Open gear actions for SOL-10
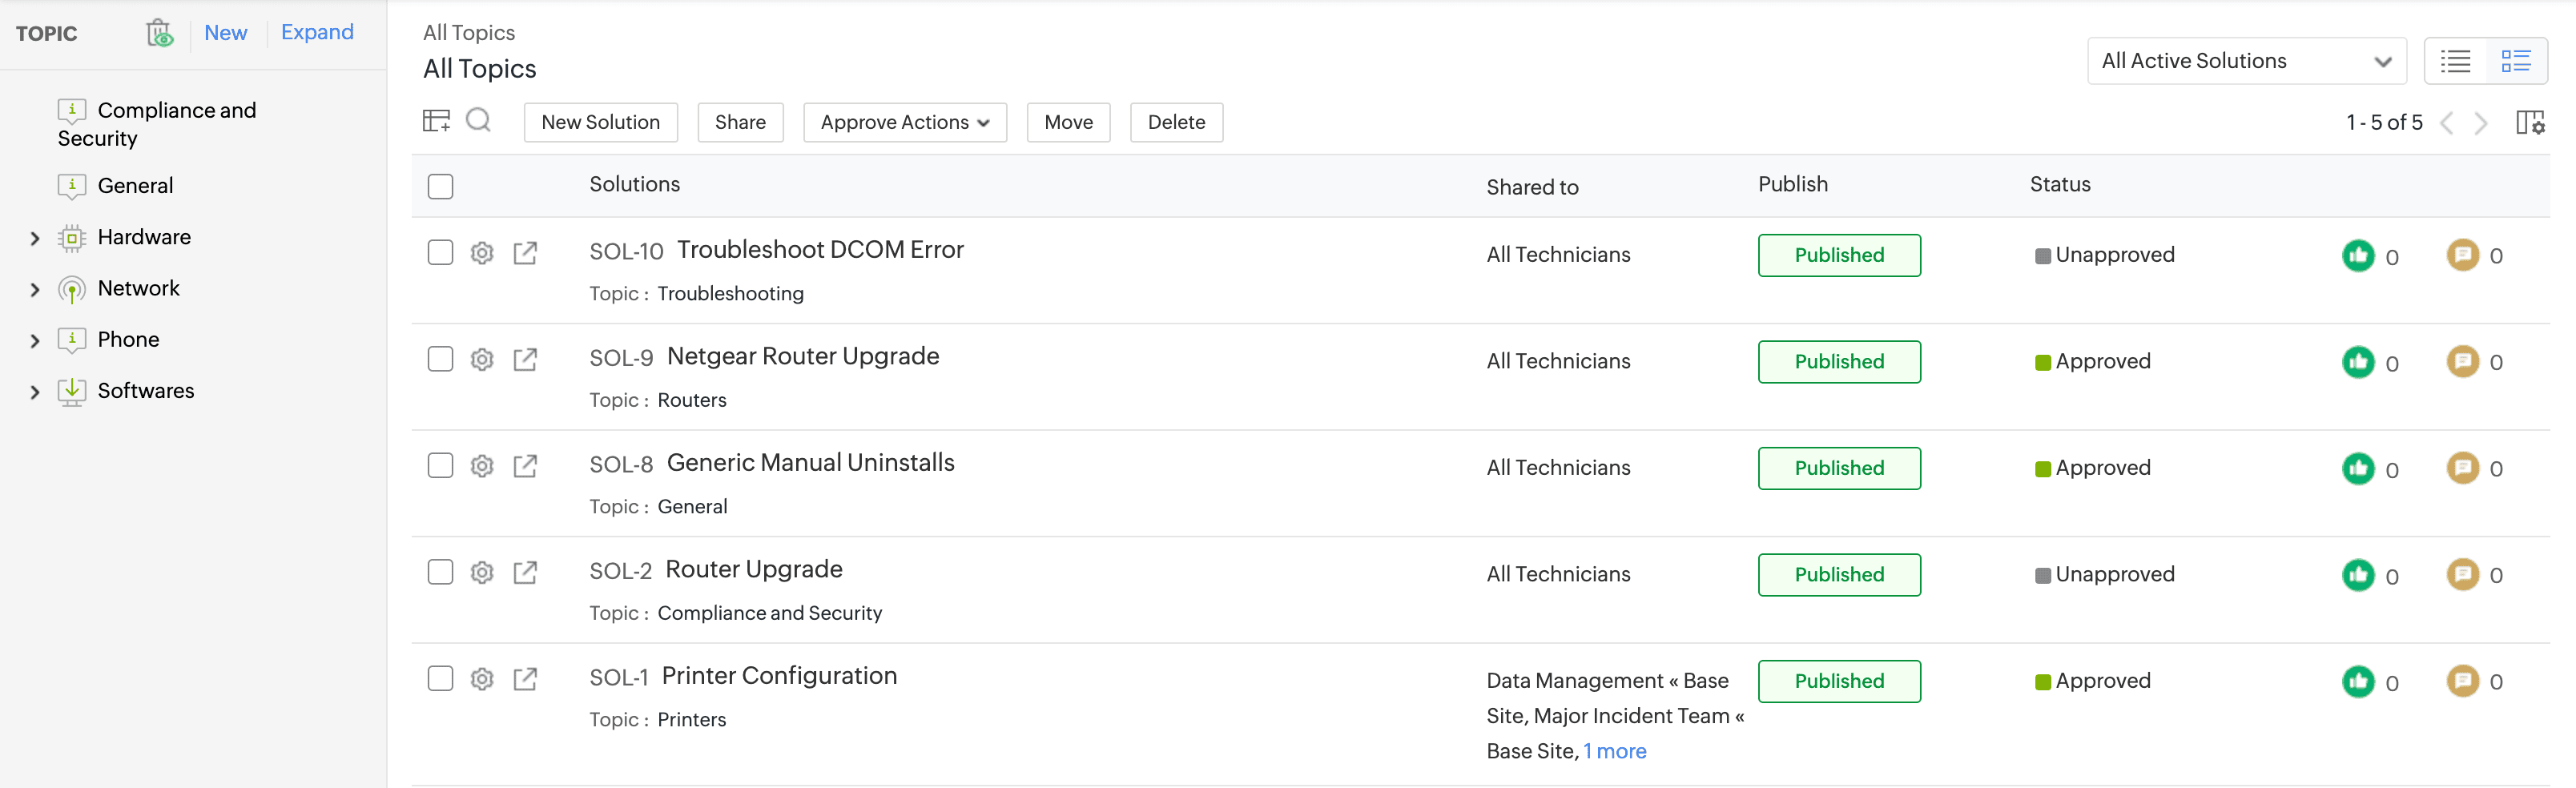Image resolution: width=2576 pixels, height=788 pixels. (x=482, y=253)
